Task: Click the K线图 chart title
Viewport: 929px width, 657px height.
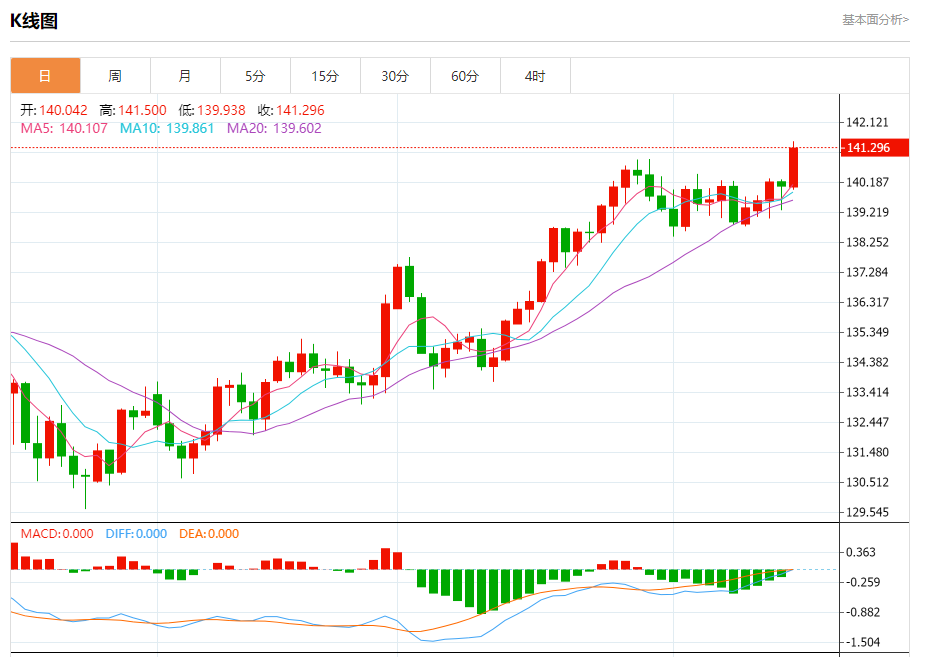Action: (x=34, y=21)
